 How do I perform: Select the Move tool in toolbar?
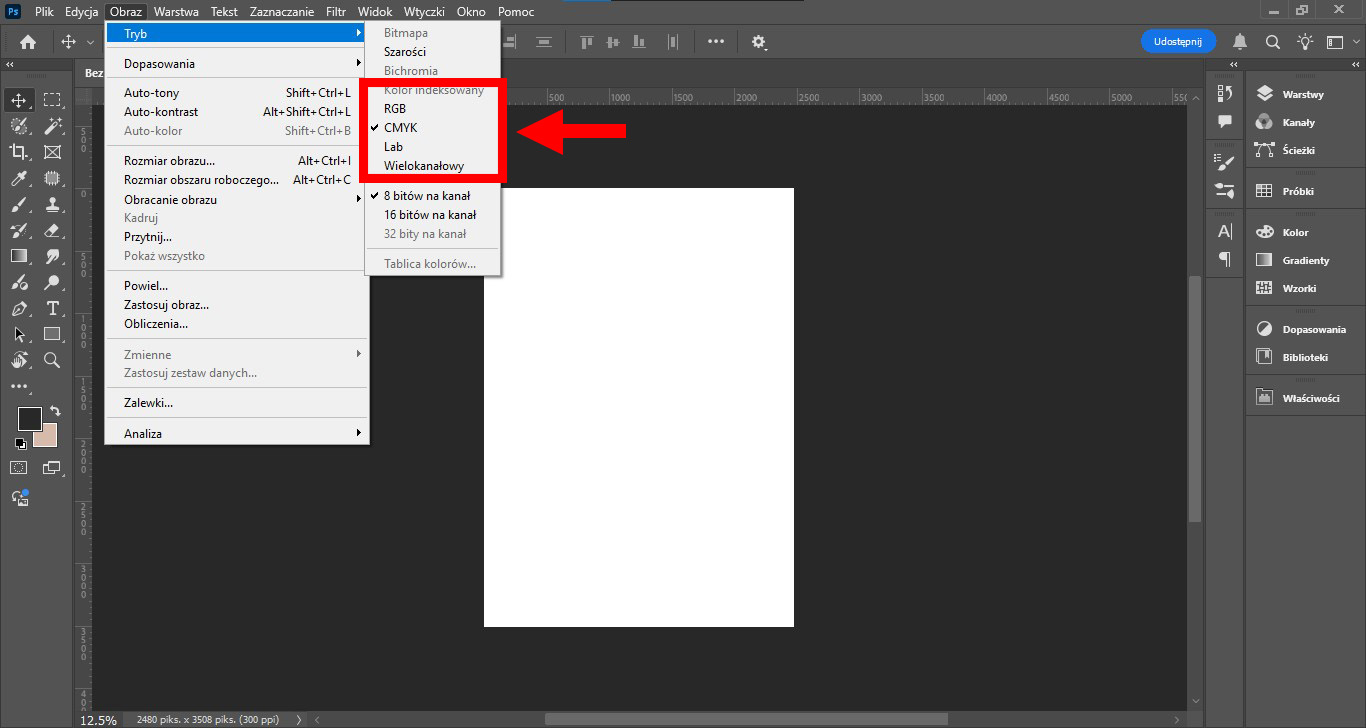pos(19,100)
